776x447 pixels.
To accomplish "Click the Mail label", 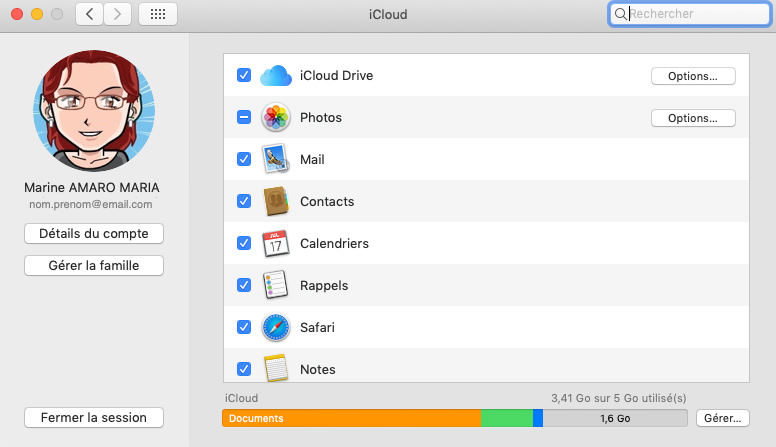I will 312,159.
